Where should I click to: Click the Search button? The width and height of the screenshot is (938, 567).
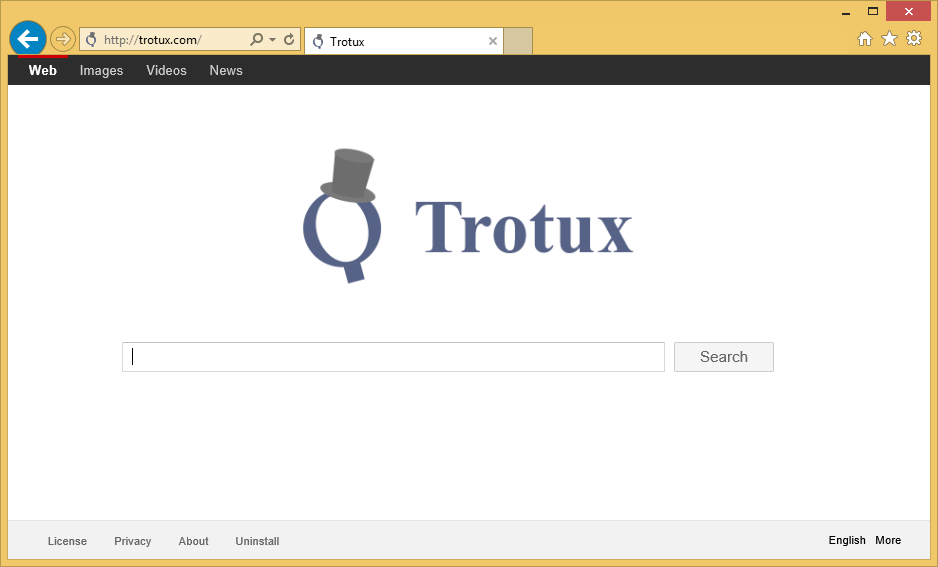click(x=724, y=357)
